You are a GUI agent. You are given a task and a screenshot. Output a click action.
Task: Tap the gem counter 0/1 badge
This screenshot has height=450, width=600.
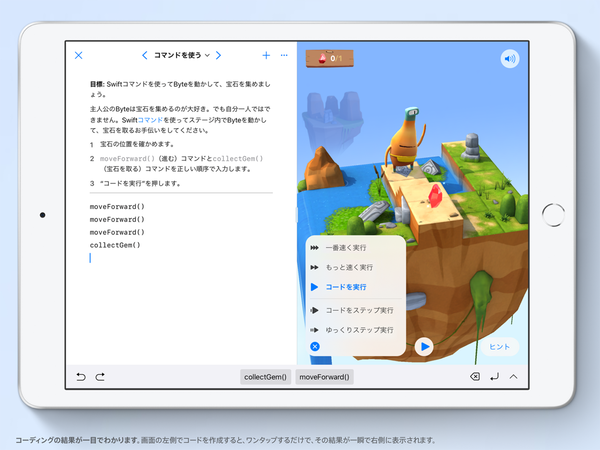point(329,59)
